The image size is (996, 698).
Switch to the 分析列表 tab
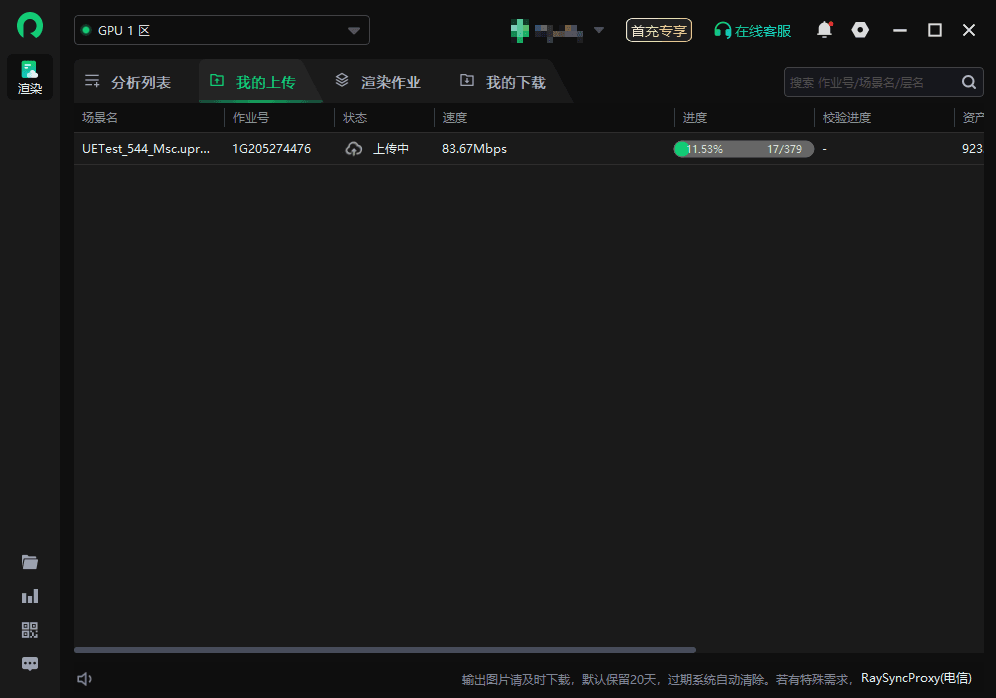tap(128, 82)
